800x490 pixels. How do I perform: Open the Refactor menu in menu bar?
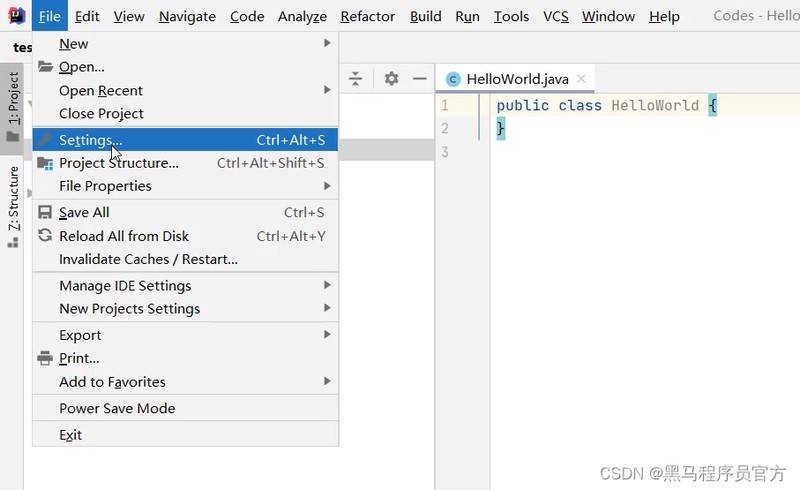(368, 16)
